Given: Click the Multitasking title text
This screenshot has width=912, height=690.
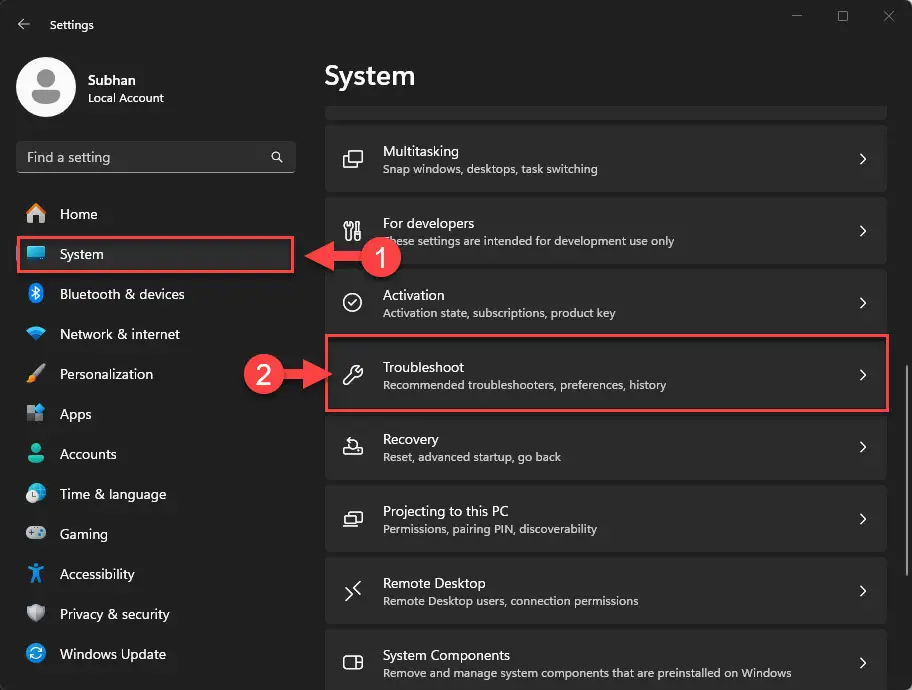Looking at the screenshot, I should 421,151.
